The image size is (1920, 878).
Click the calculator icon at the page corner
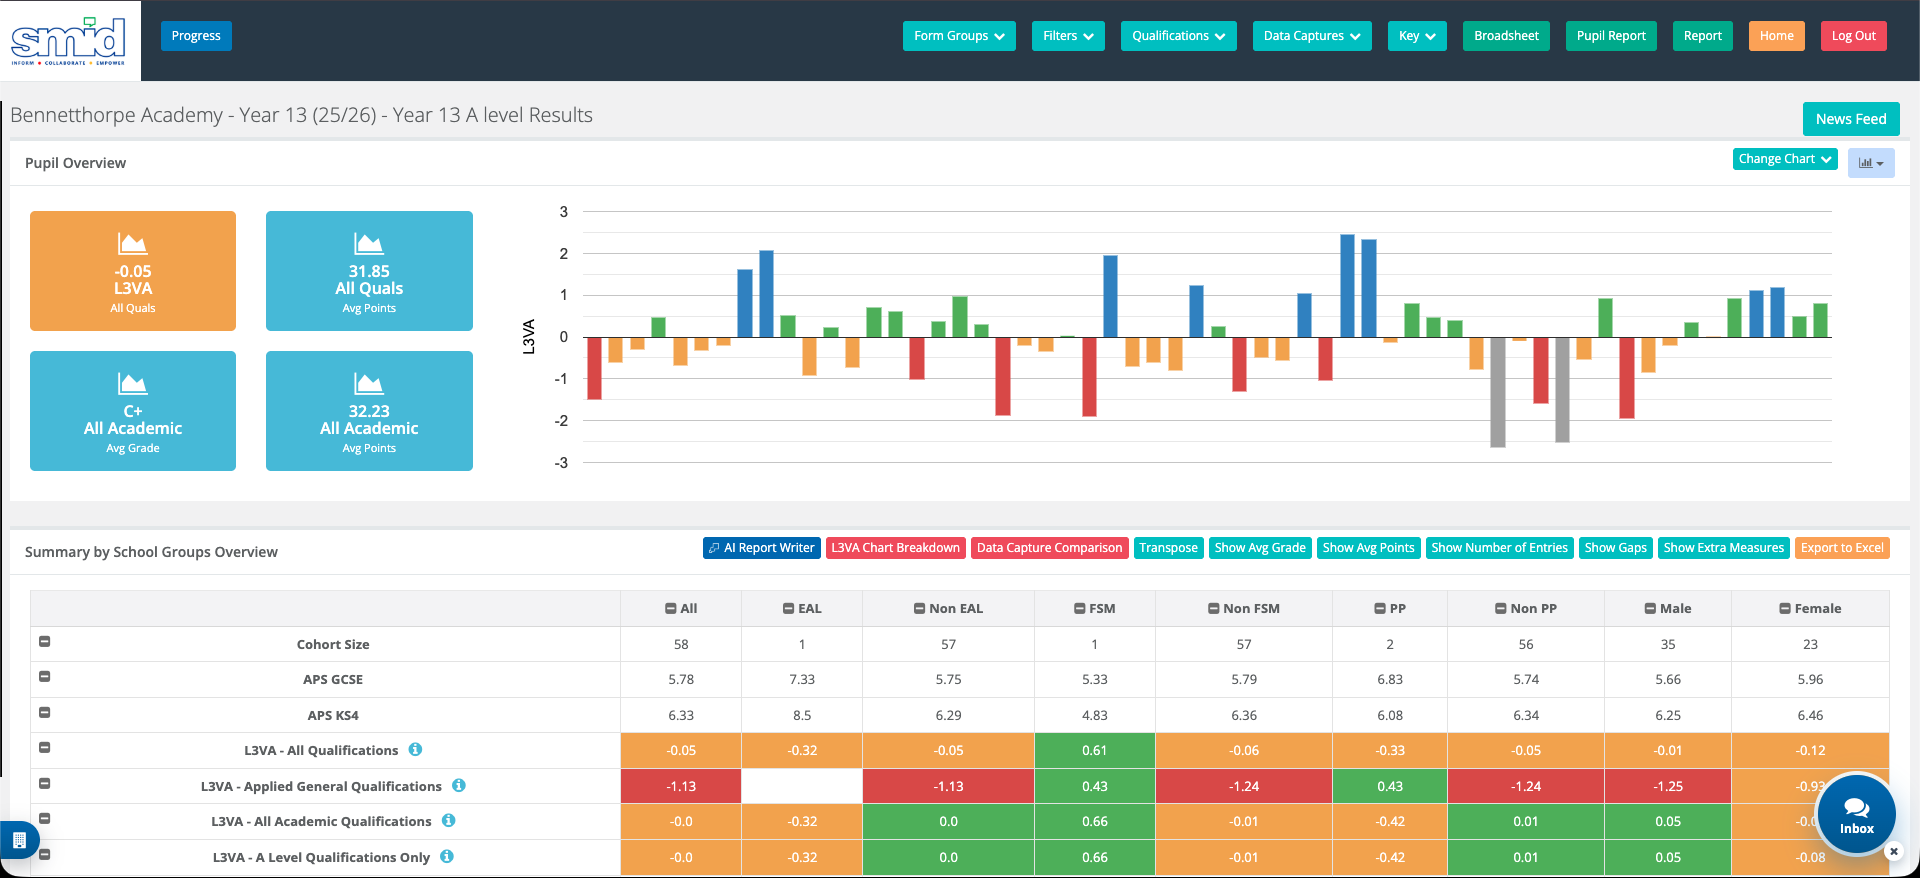pos(19,841)
